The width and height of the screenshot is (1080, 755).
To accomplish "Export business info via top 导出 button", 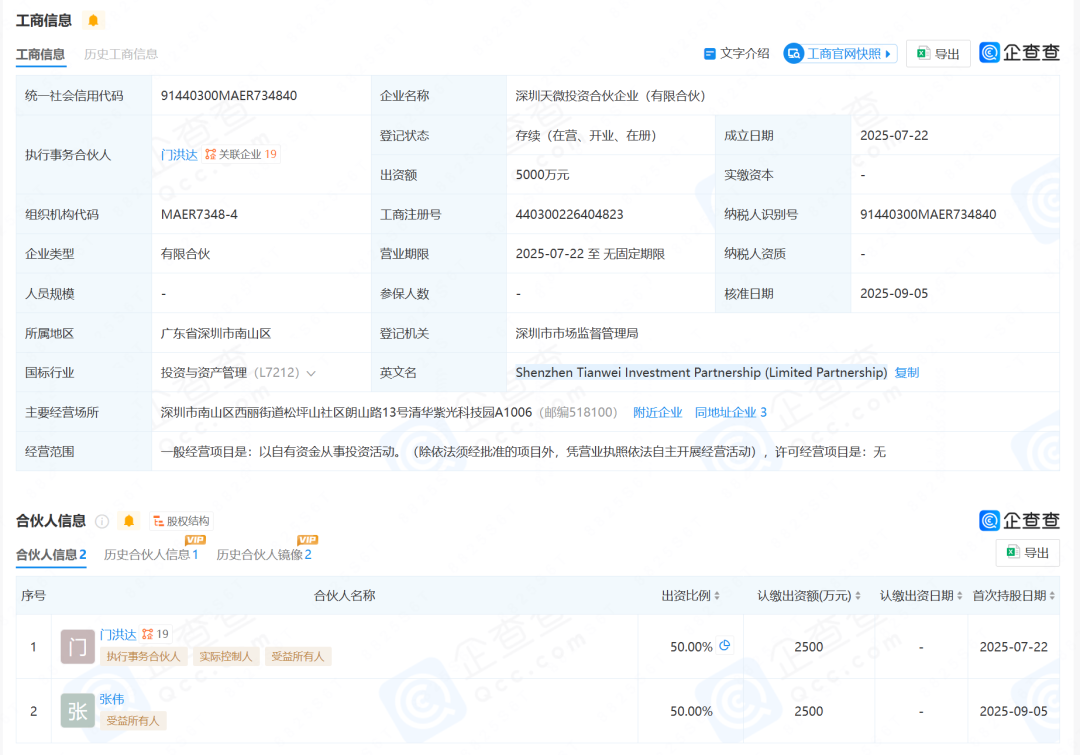I will [x=938, y=54].
